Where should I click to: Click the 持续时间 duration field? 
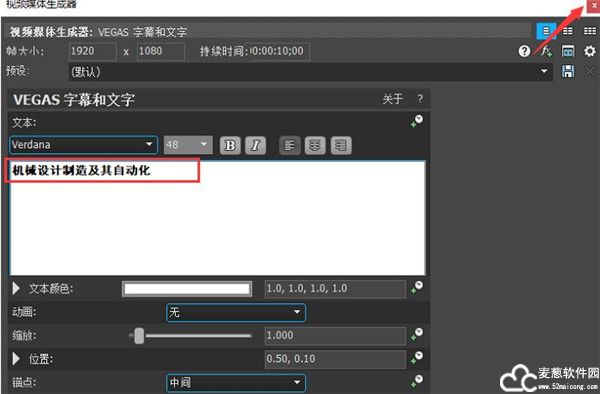(279, 51)
